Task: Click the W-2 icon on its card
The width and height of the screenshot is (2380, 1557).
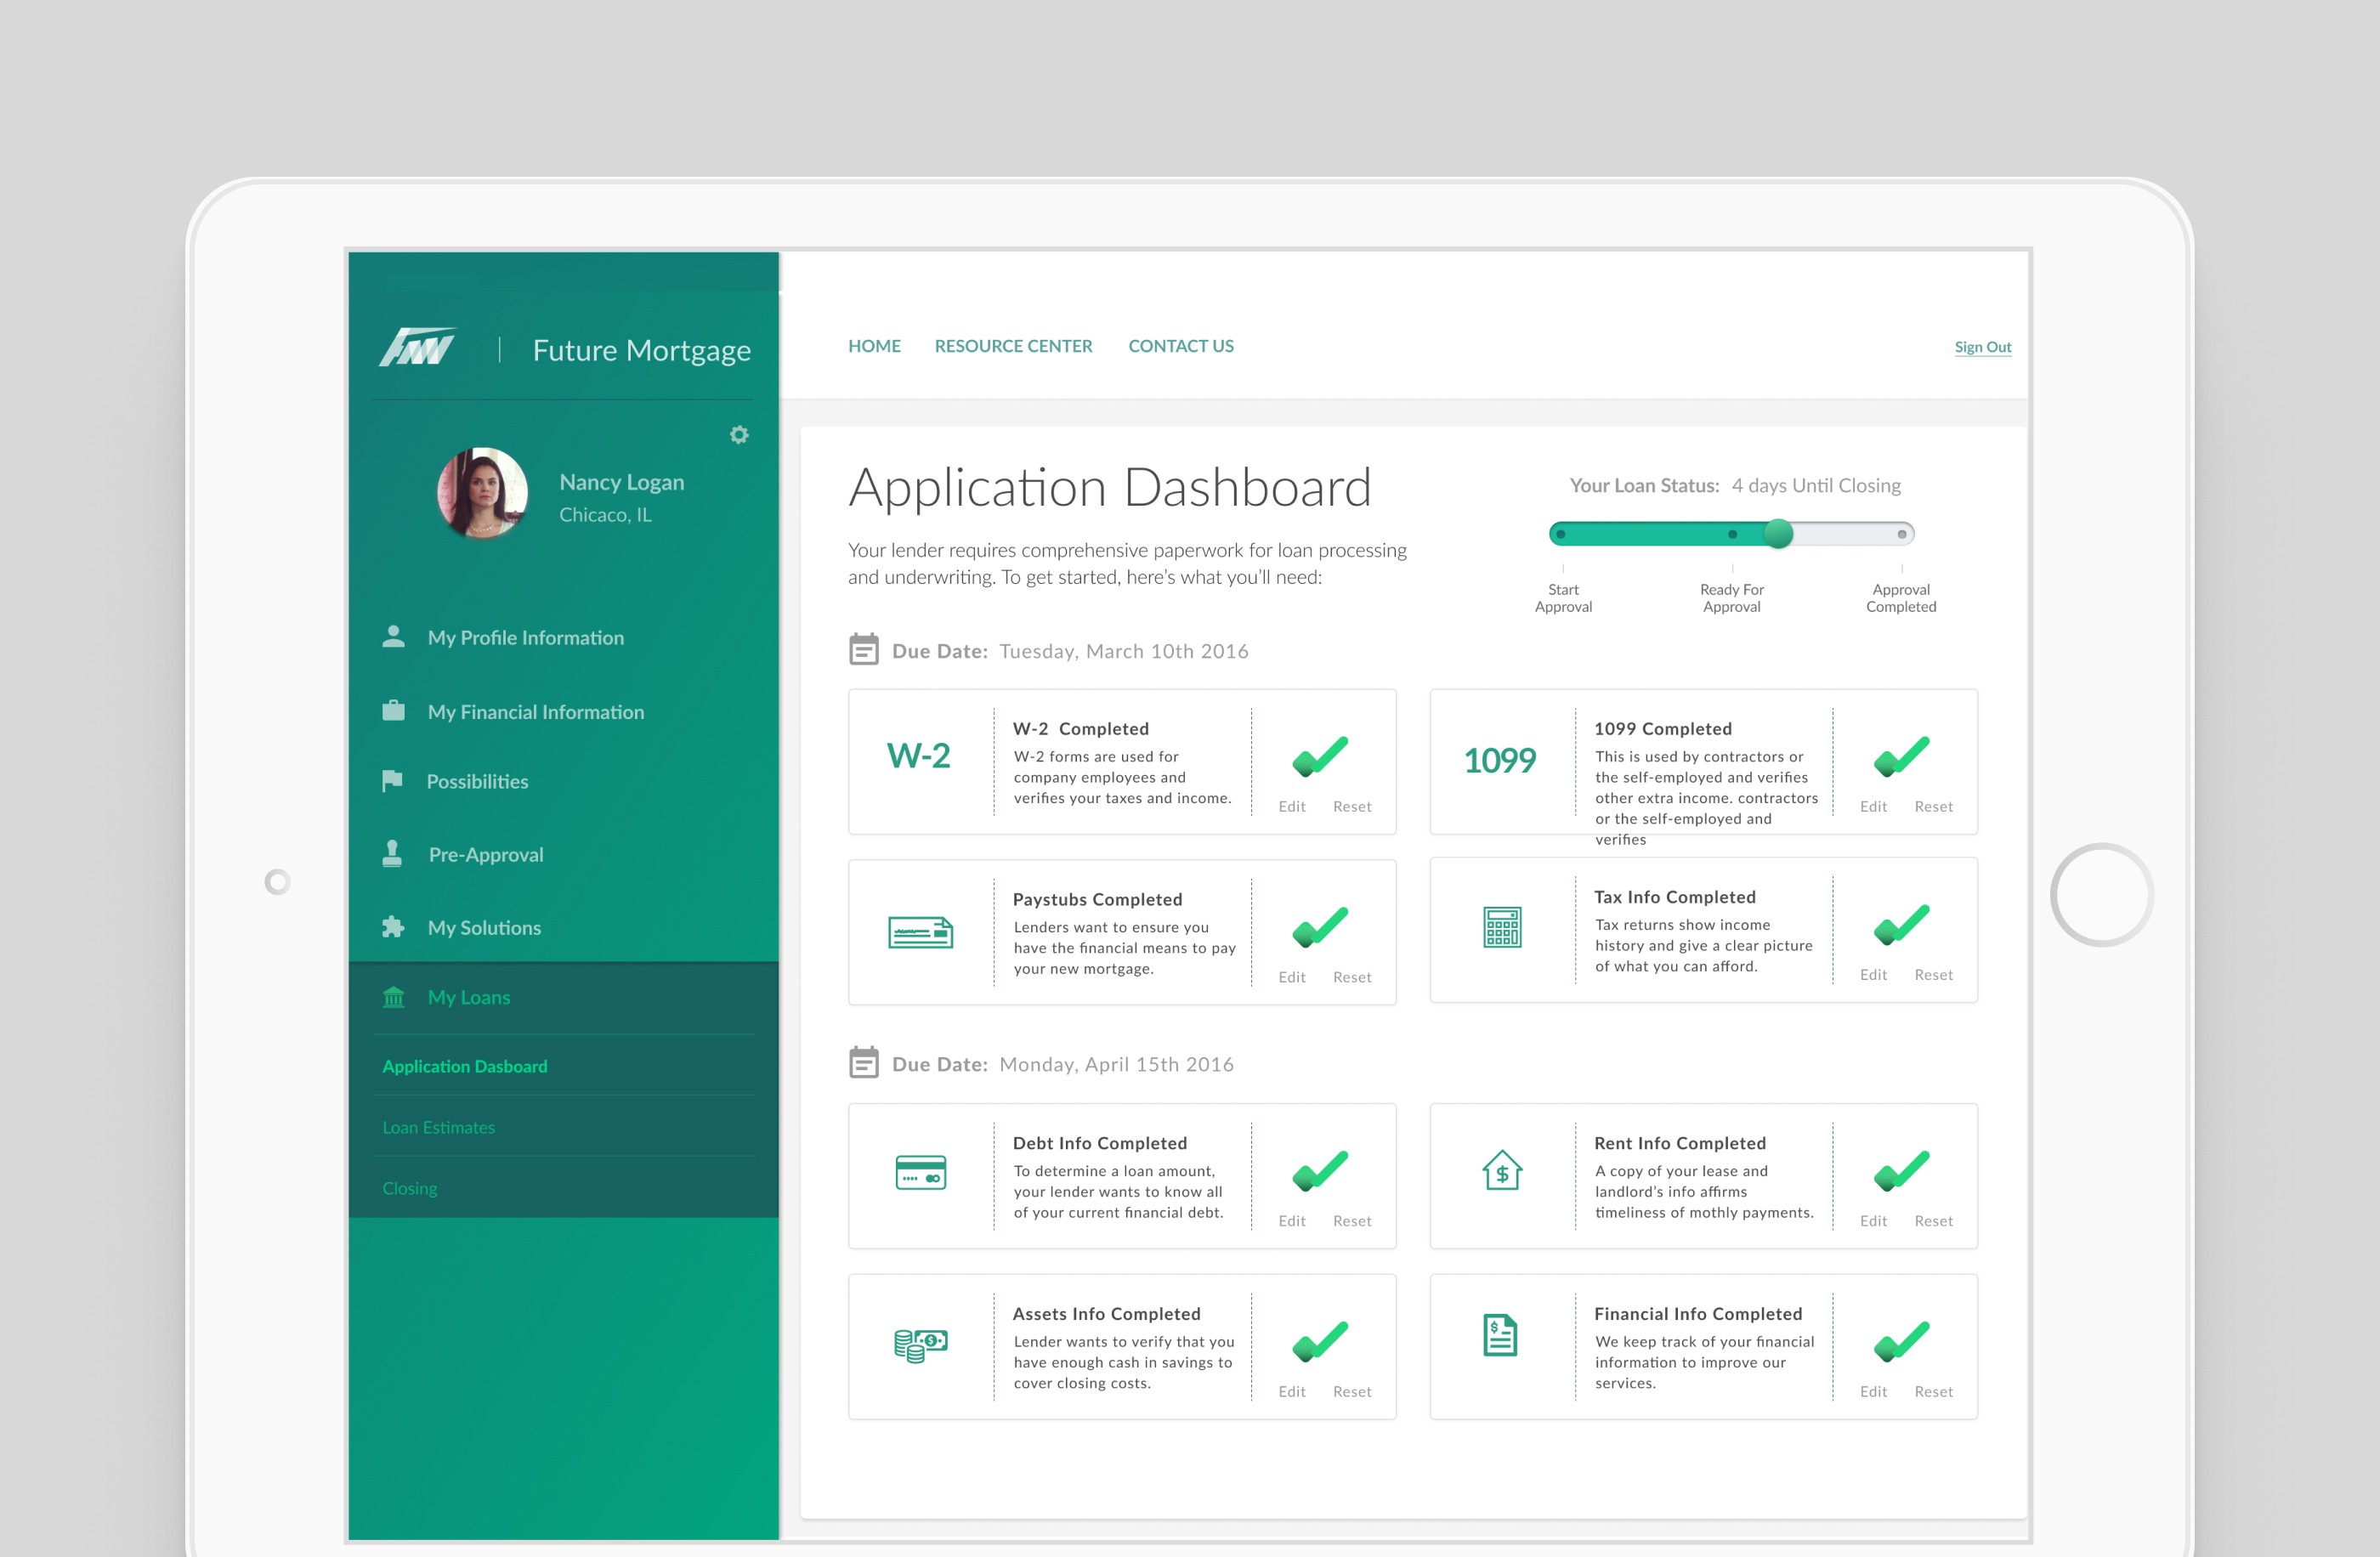Action: tap(917, 757)
